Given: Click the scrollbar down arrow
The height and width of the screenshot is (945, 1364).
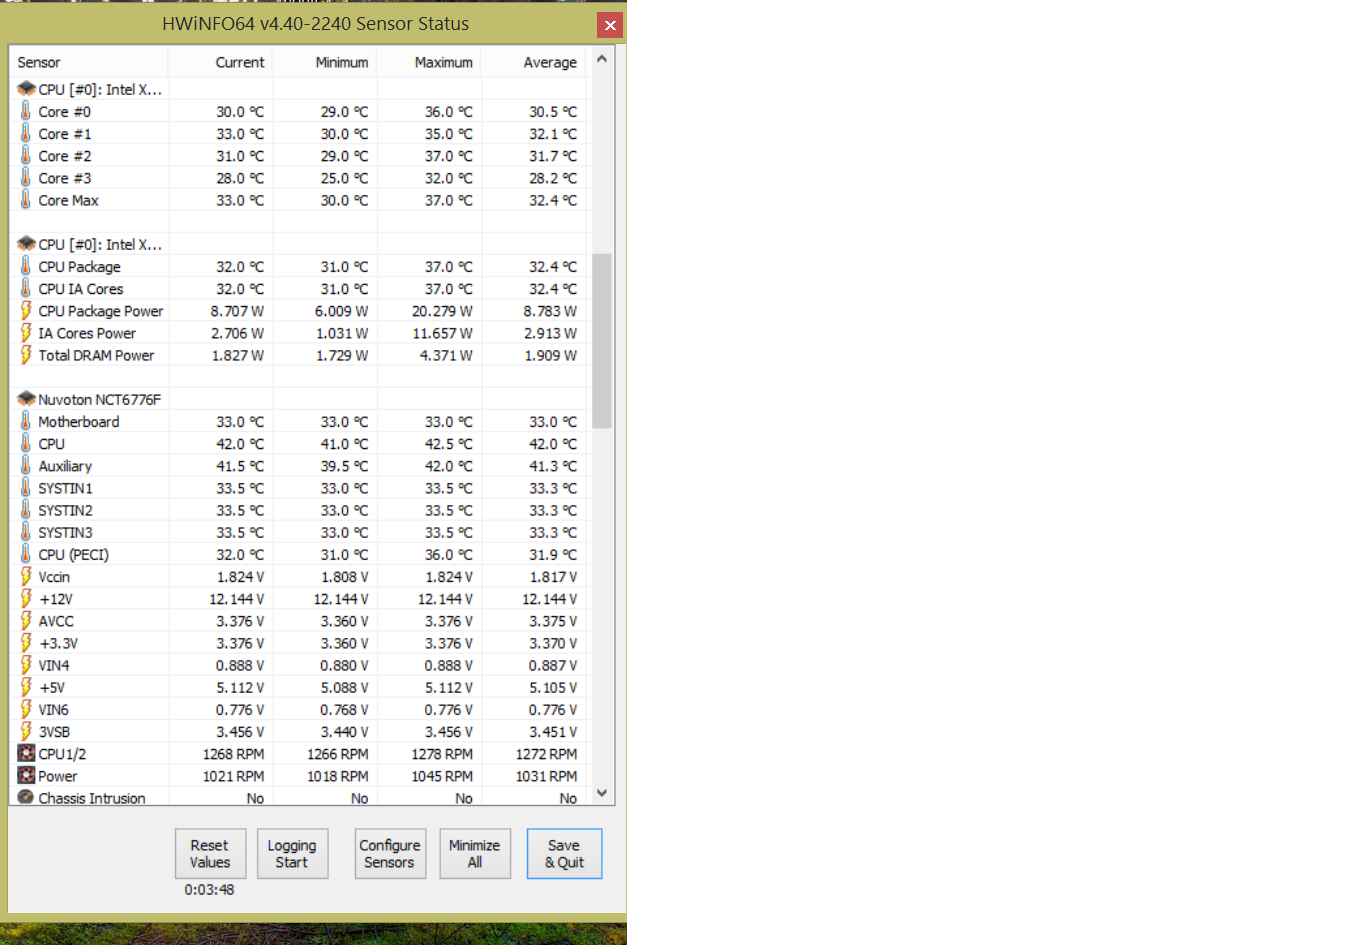Looking at the screenshot, I should (602, 792).
